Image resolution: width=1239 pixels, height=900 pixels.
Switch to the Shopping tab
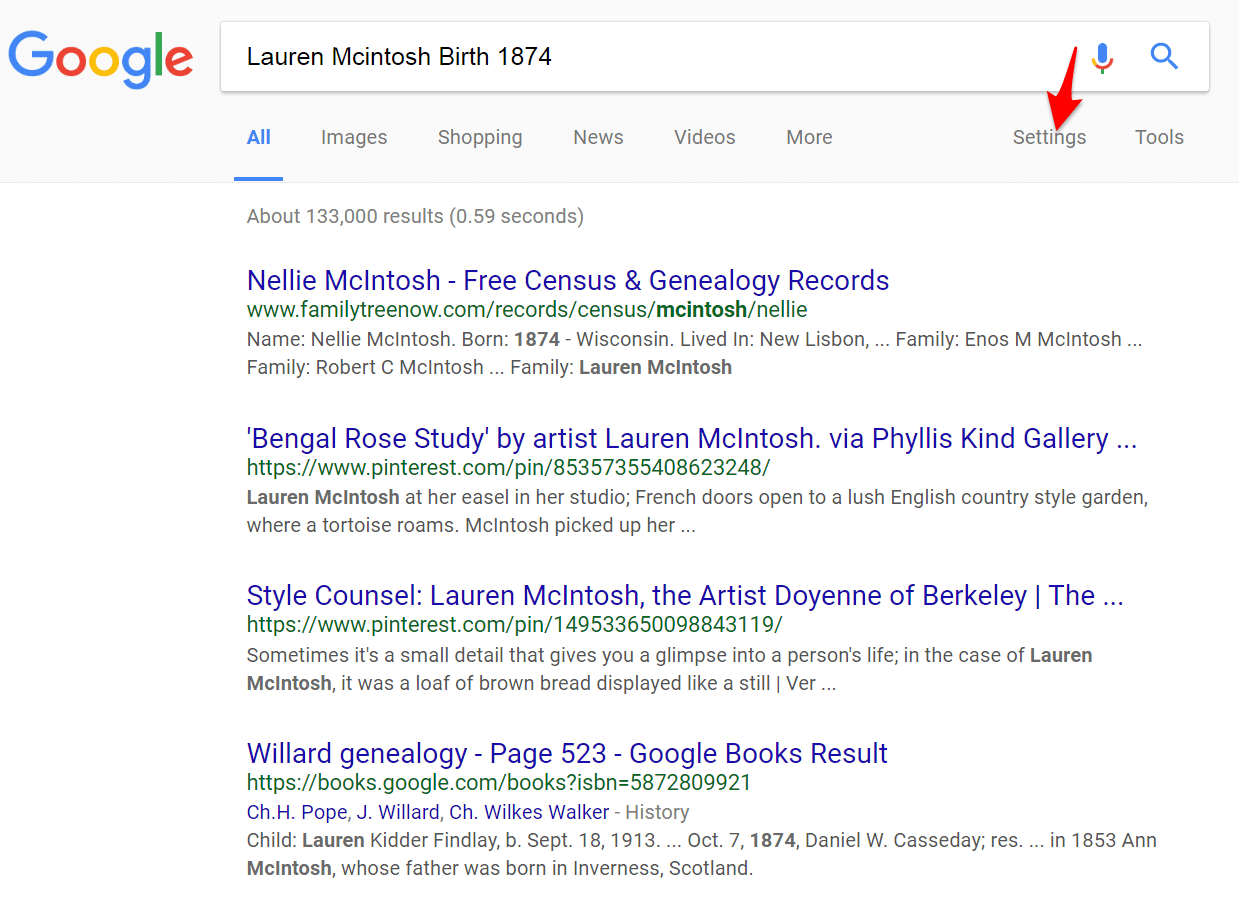[x=480, y=138]
